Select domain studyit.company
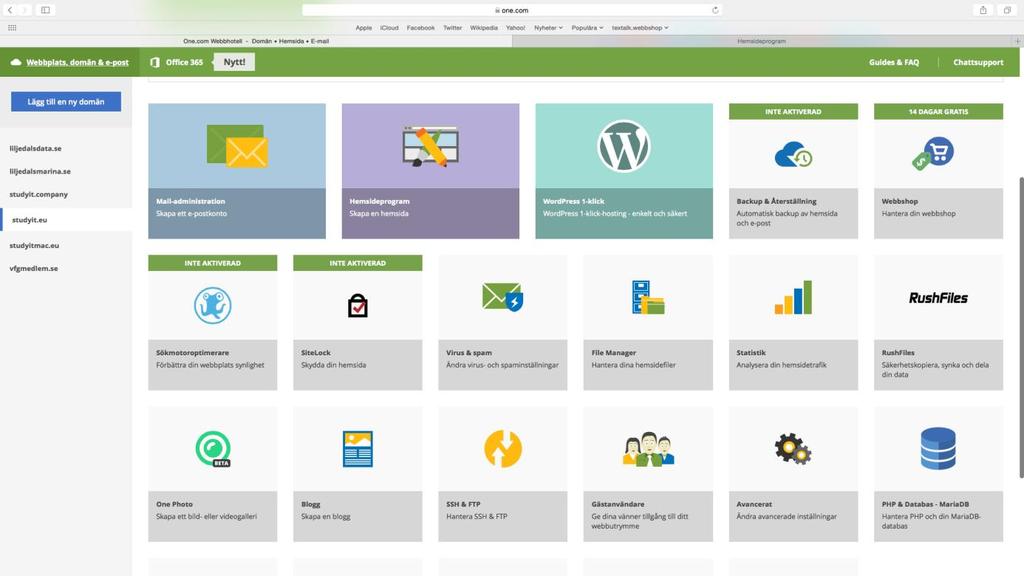The image size is (1024, 576). point(39,194)
